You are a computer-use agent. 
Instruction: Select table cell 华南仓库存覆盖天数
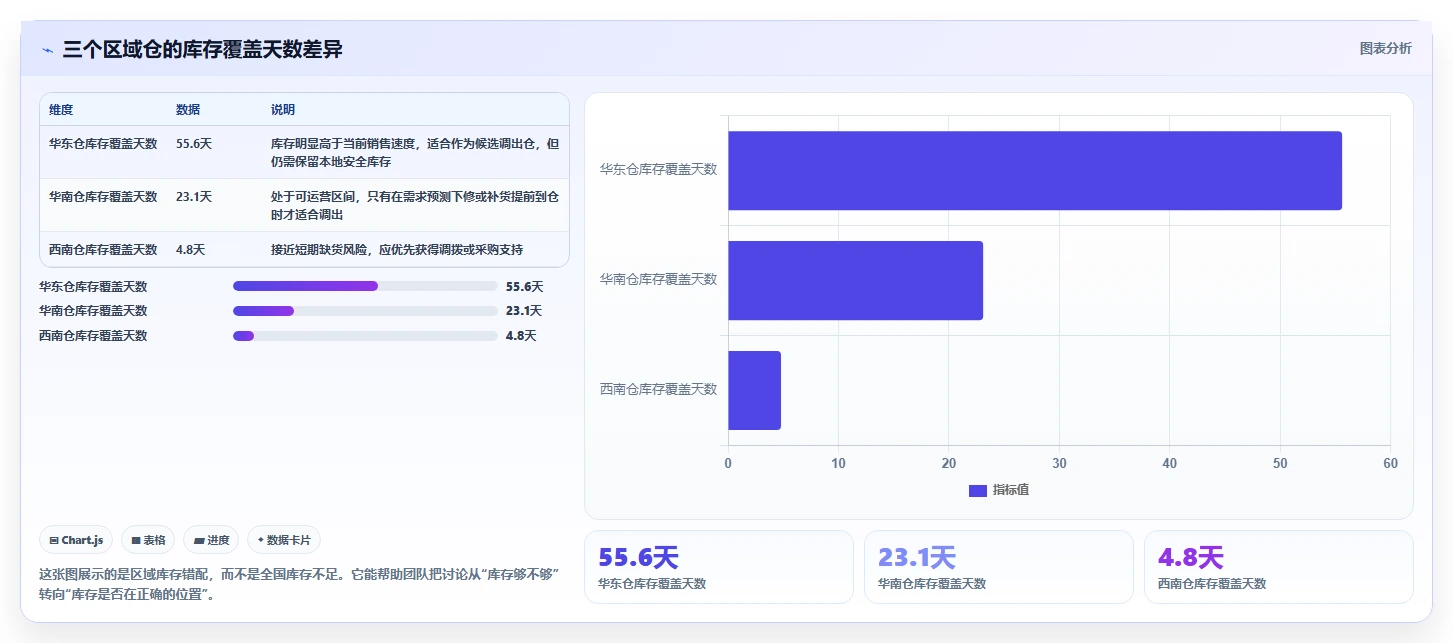pos(103,197)
